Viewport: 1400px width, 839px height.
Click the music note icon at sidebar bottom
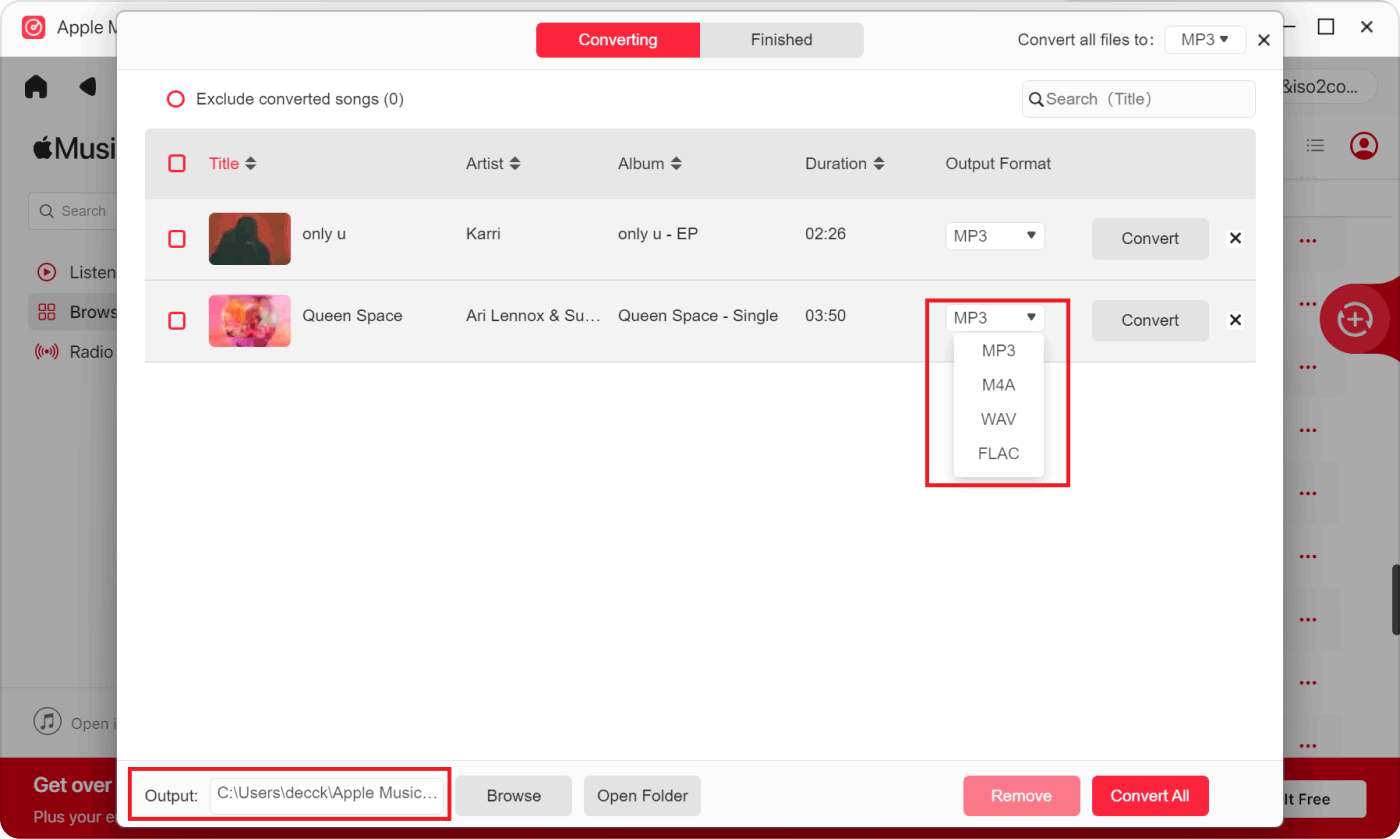[x=47, y=721]
